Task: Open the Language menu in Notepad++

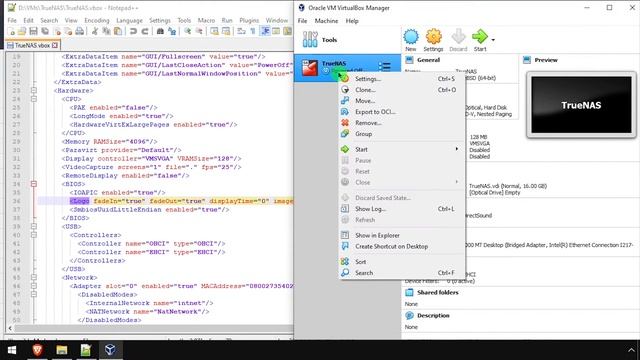Action: [129, 20]
